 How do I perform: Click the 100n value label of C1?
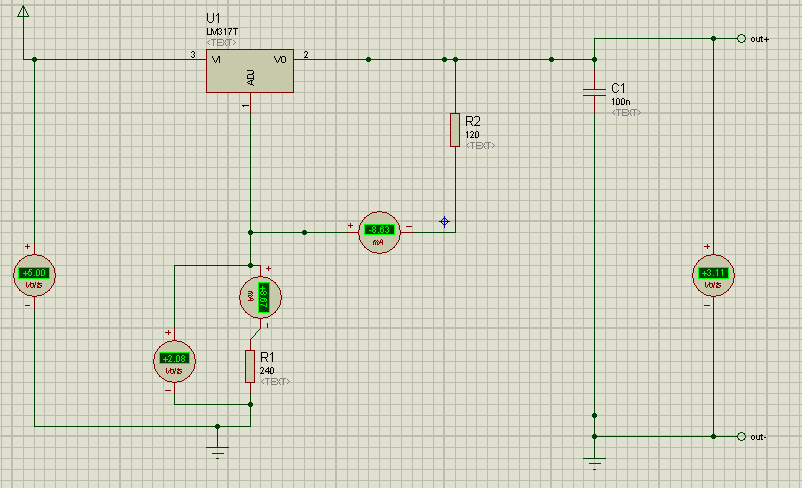[x=620, y=102]
